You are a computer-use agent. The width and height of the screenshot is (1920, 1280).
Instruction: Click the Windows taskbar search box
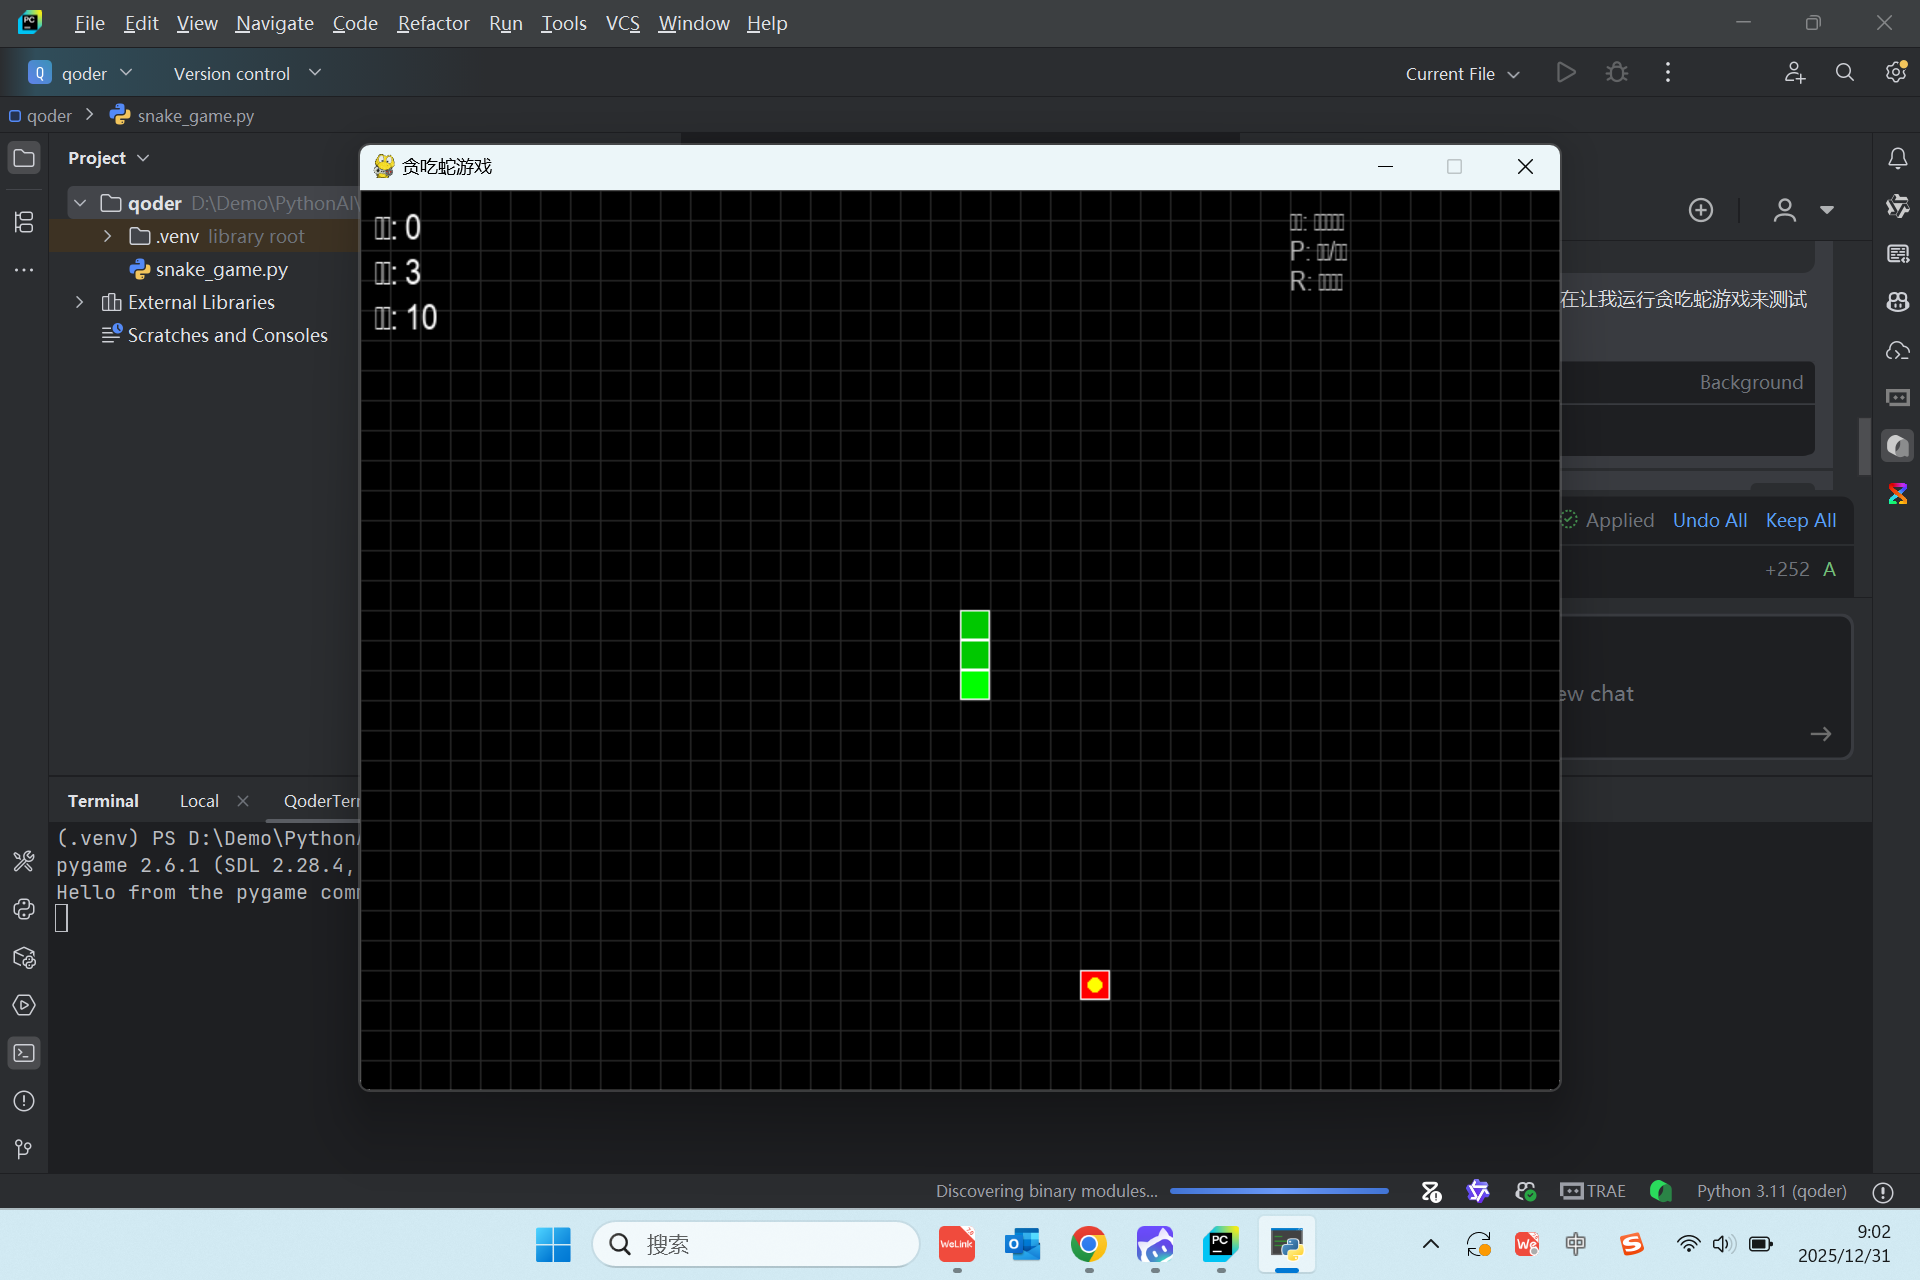click(755, 1244)
